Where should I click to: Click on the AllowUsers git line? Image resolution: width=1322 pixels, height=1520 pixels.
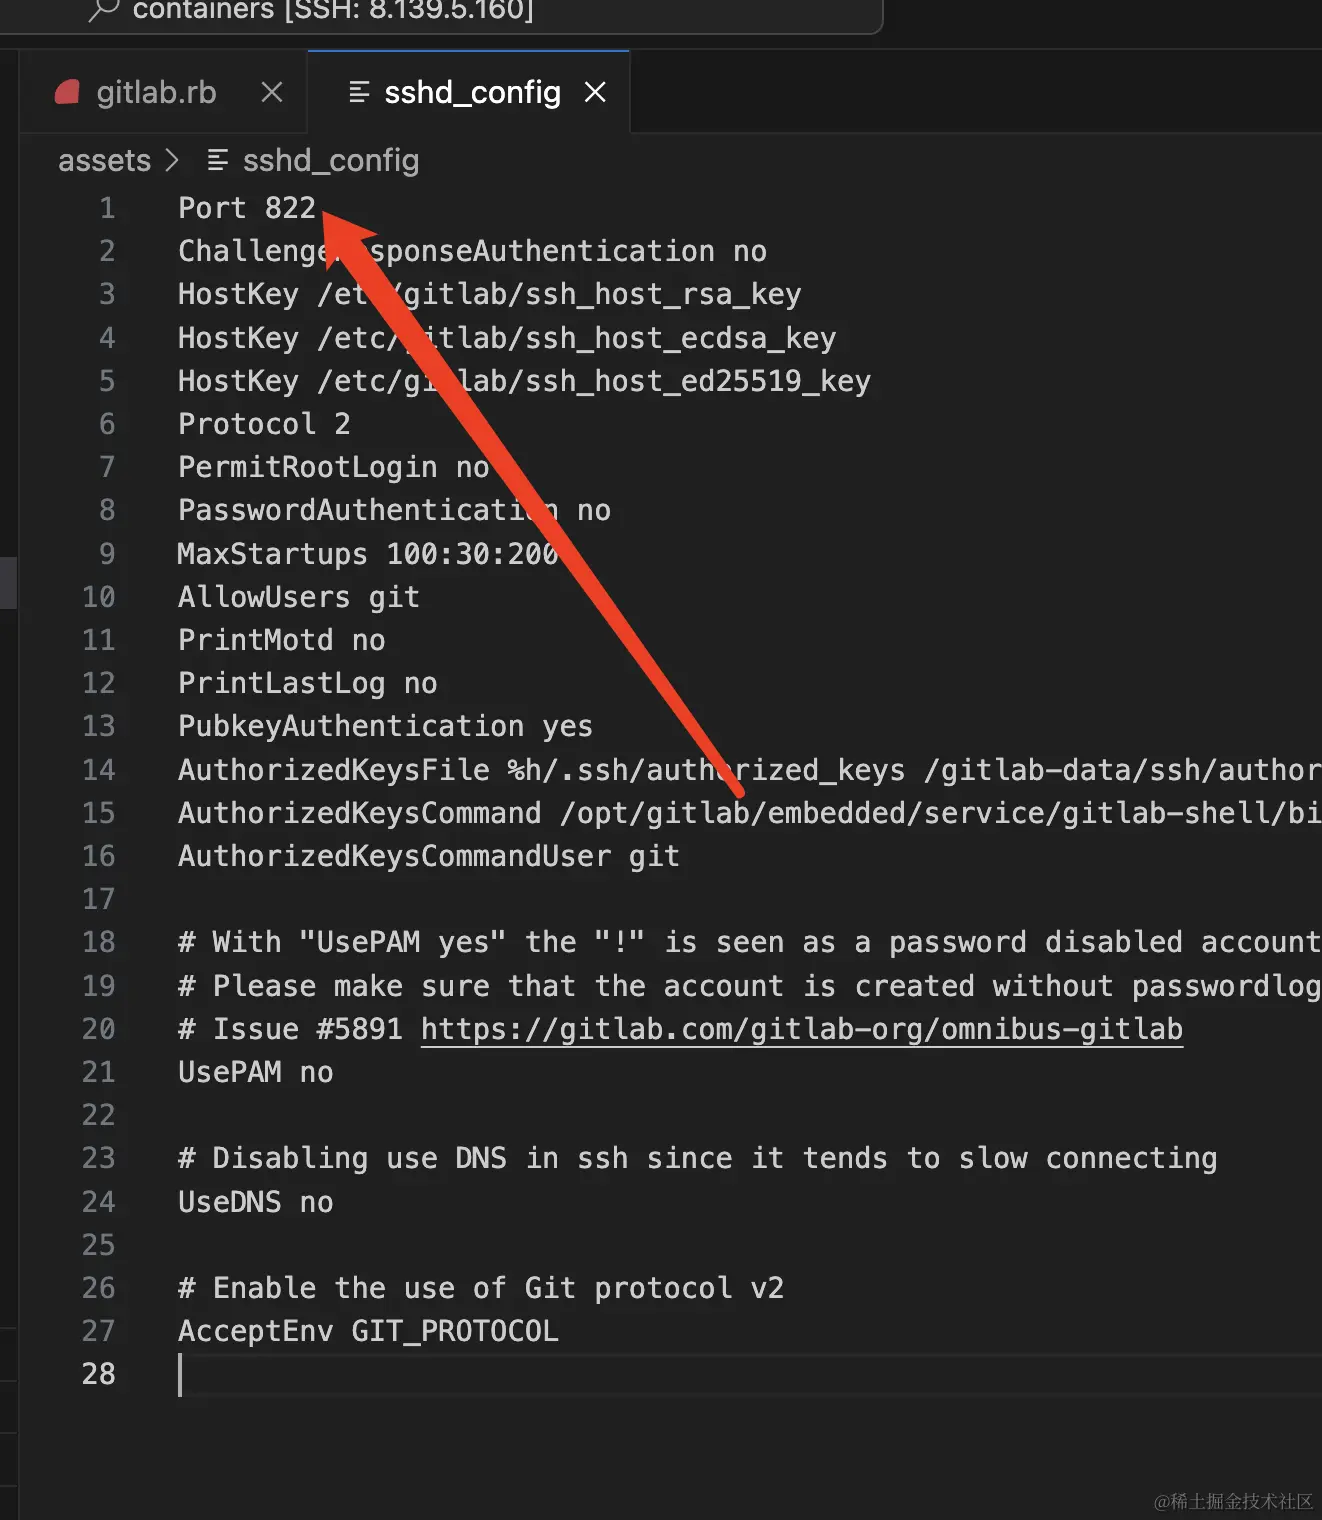(x=298, y=597)
